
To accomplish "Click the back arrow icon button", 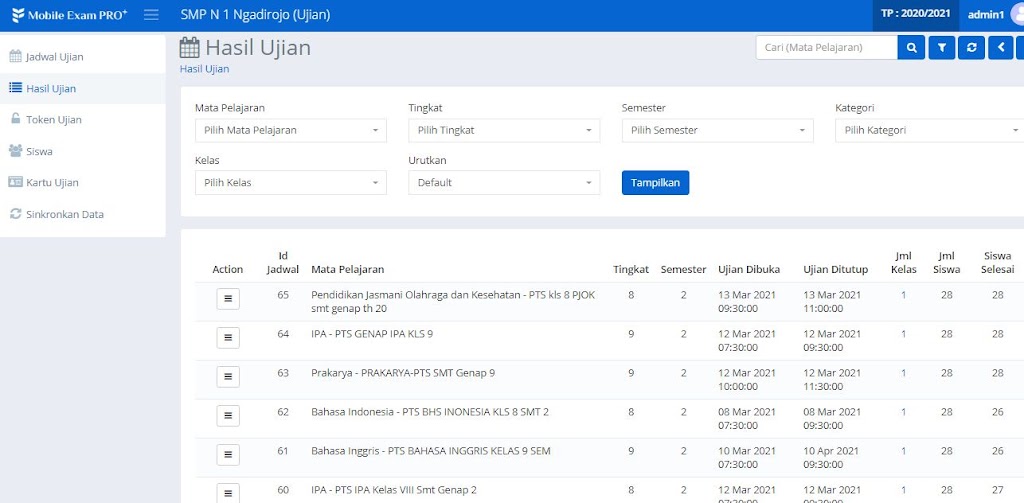I will tap(1001, 48).
